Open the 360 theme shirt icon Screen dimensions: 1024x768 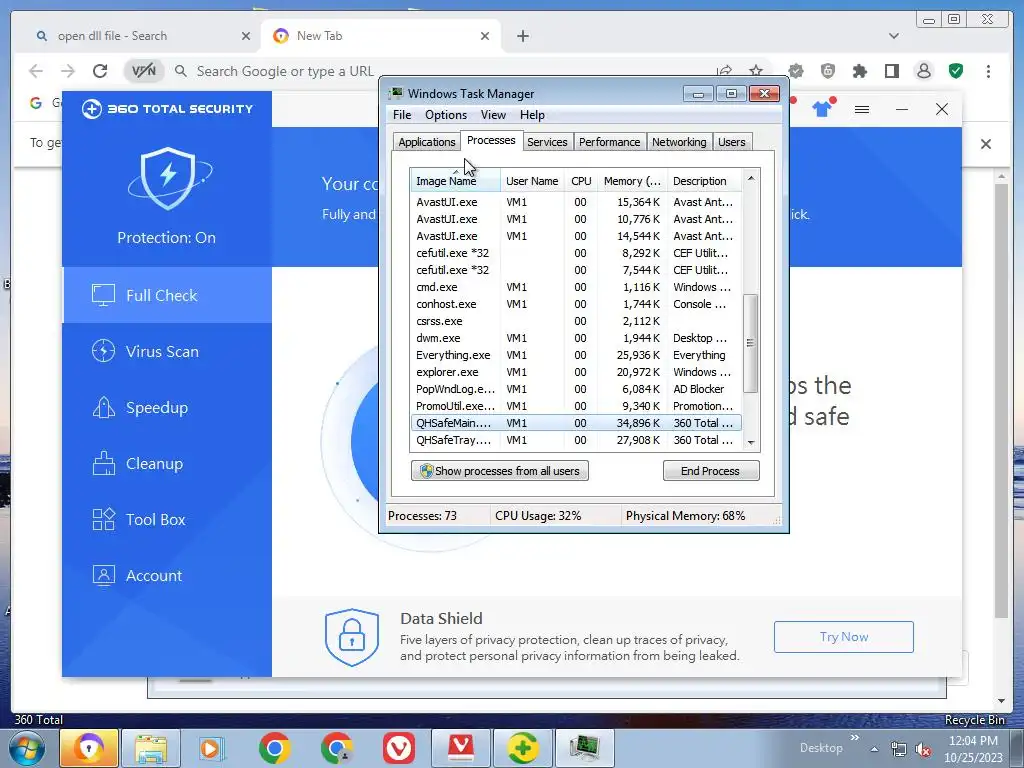(x=822, y=108)
